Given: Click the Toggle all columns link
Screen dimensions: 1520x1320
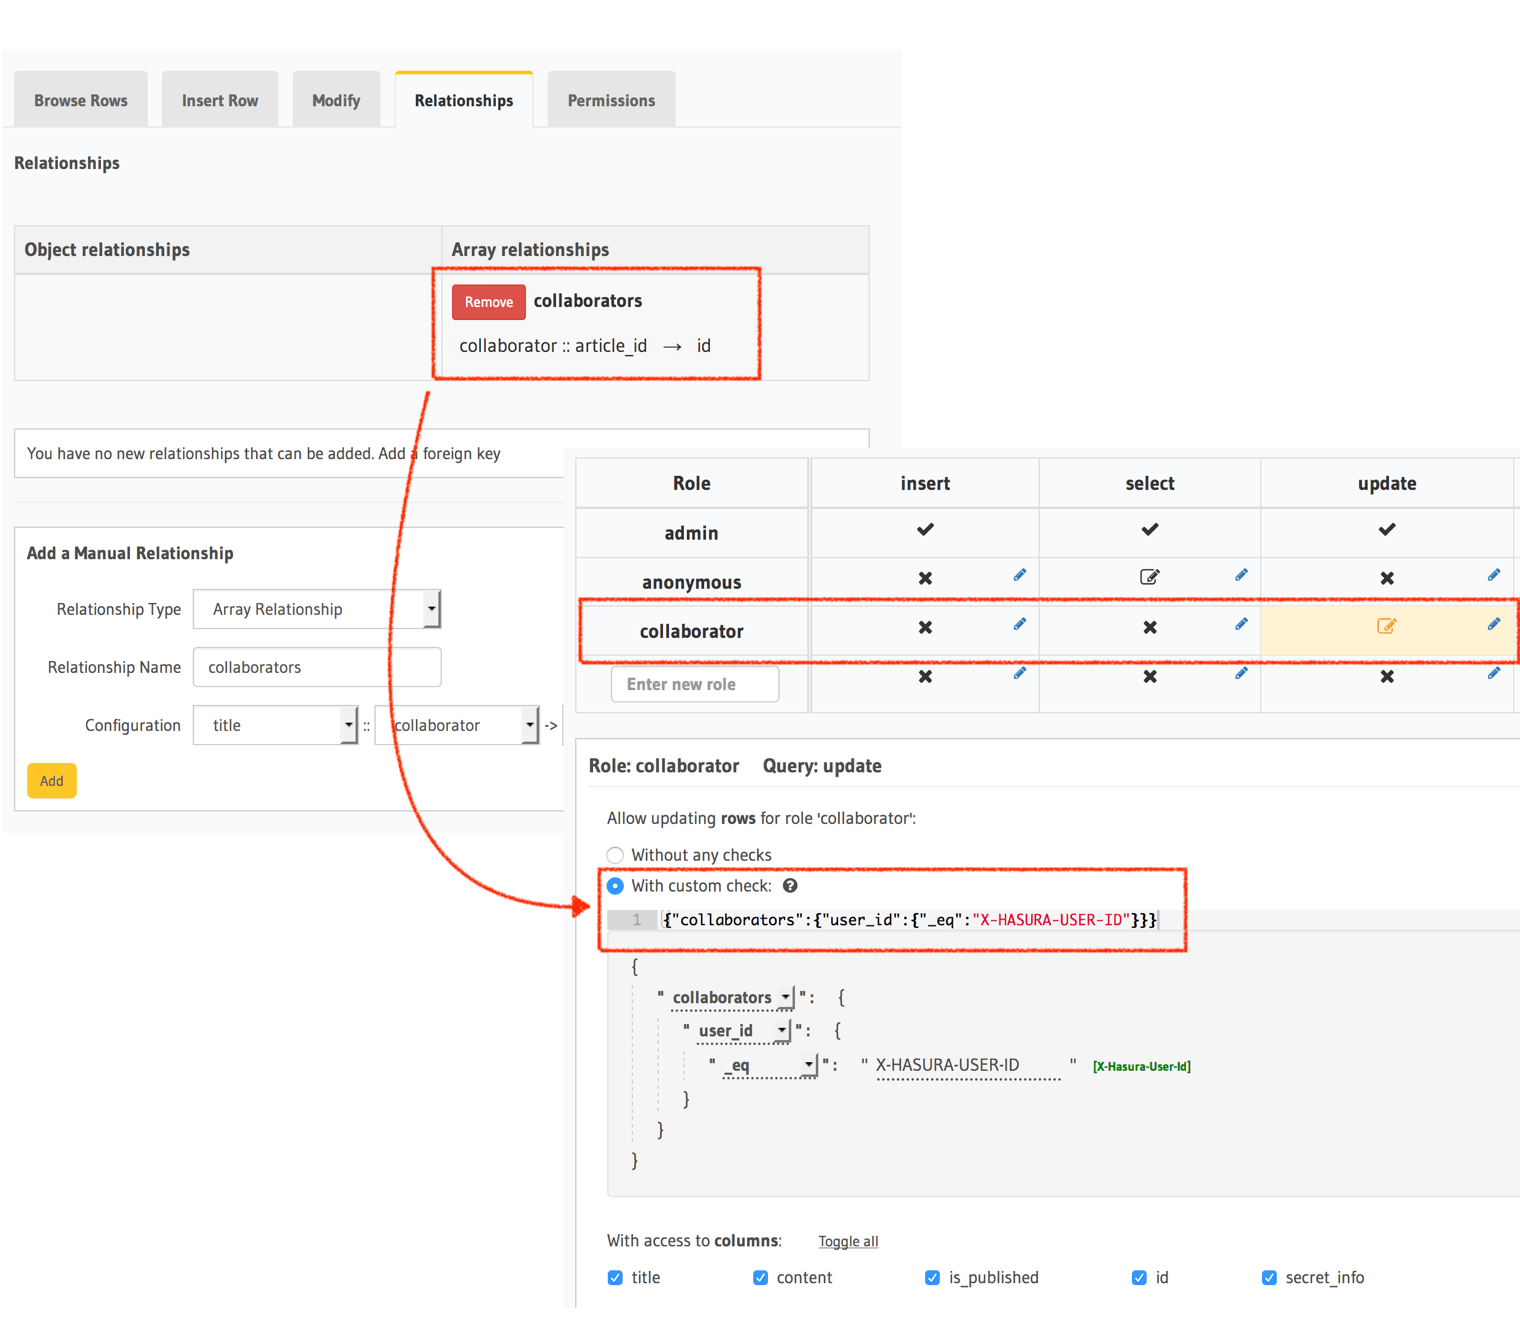Looking at the screenshot, I should [x=848, y=1242].
